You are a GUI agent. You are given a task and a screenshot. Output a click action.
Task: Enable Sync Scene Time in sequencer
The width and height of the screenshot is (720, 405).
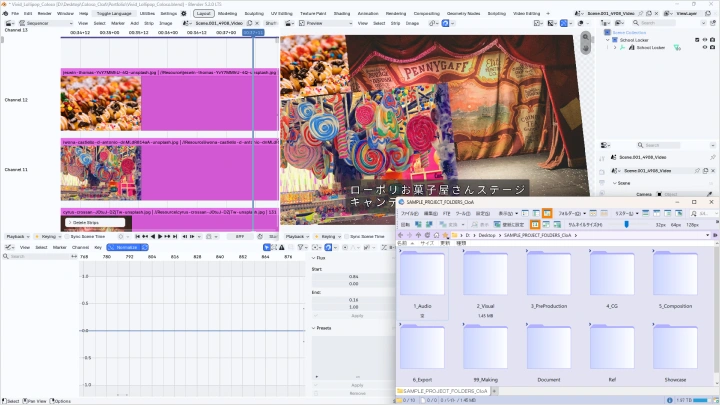[67, 236]
